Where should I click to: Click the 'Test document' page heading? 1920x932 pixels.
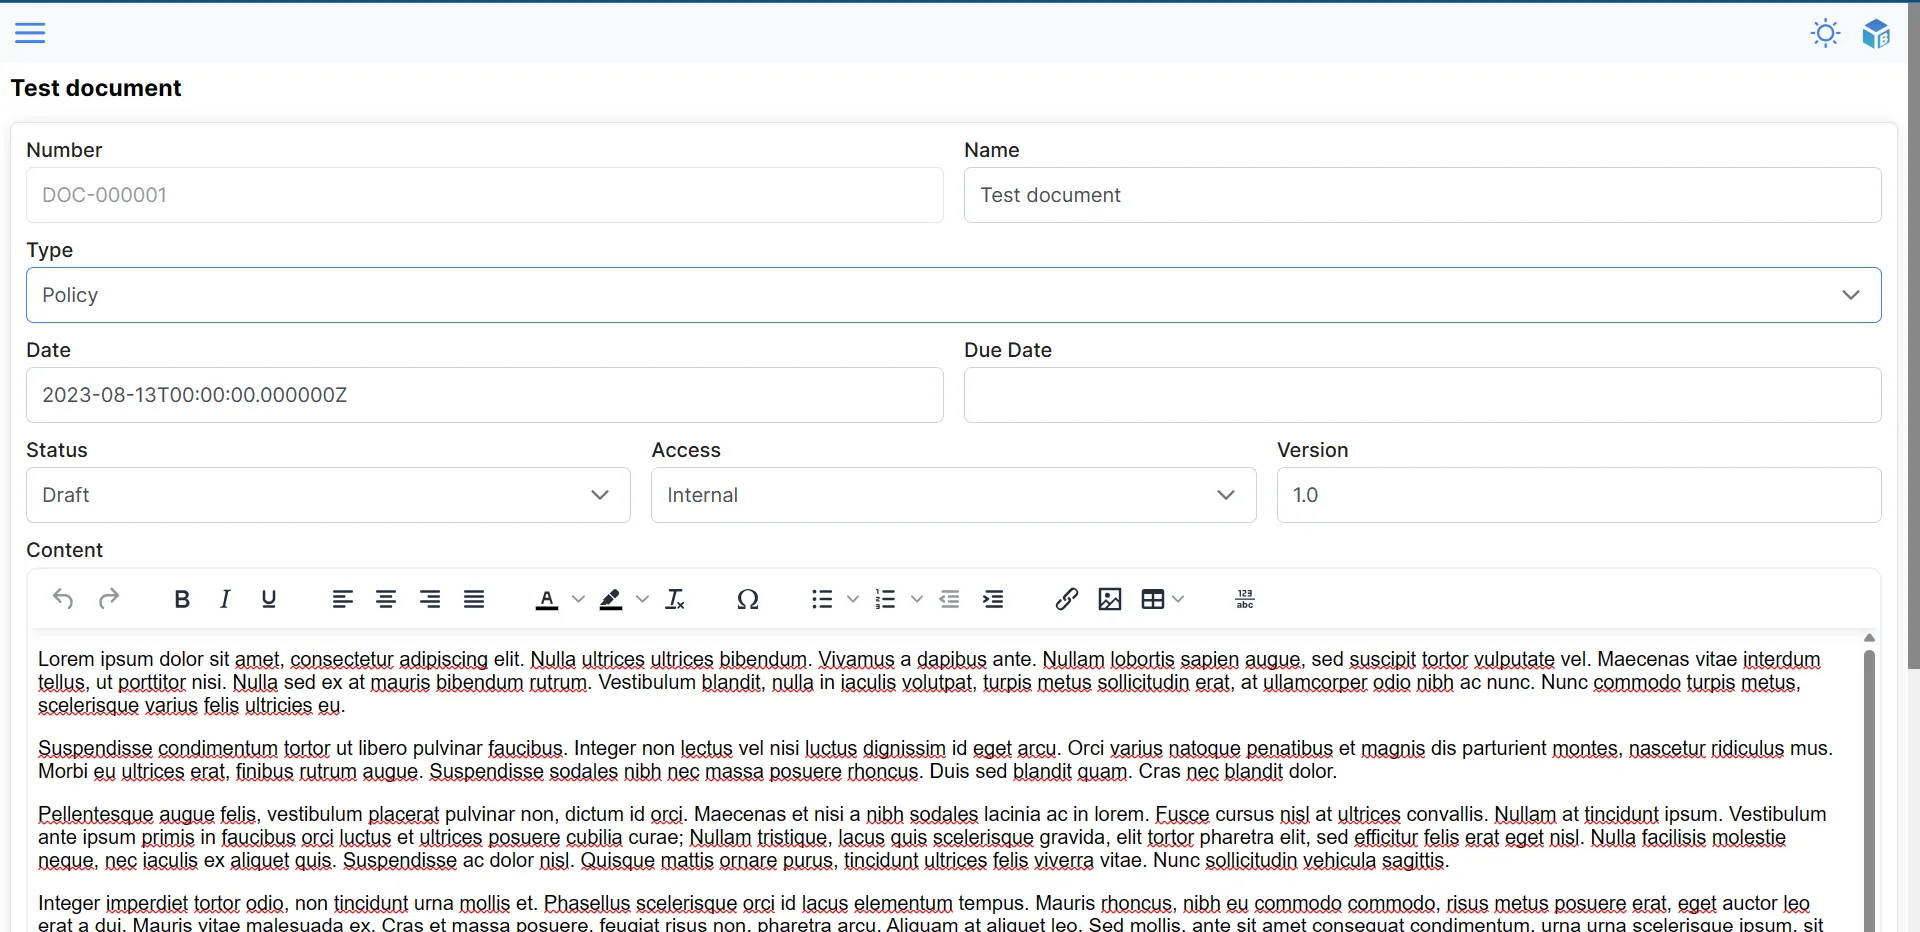(x=96, y=88)
